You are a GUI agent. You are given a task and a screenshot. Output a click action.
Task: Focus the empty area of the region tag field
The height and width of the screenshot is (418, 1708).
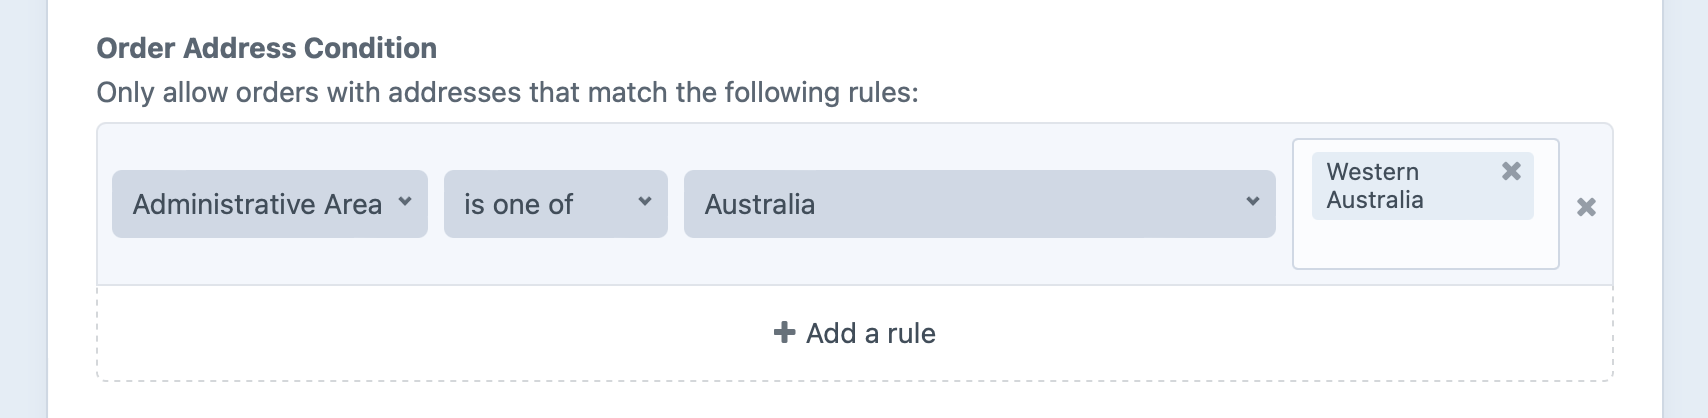tap(1425, 244)
